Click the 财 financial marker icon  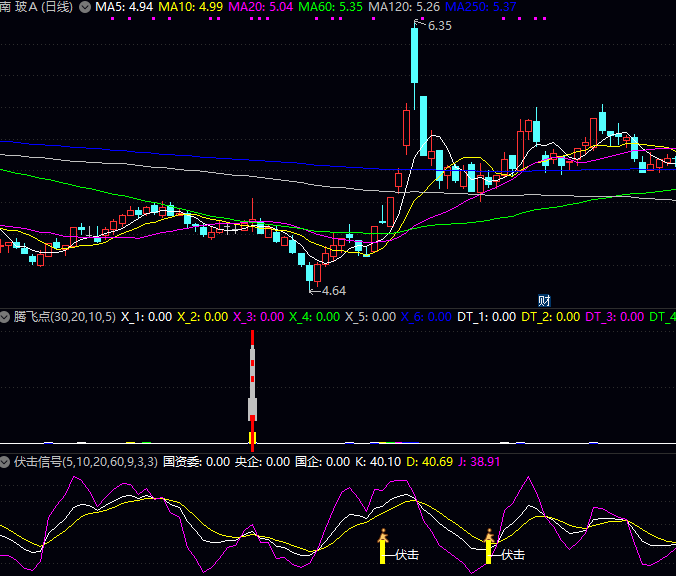[x=544, y=300]
